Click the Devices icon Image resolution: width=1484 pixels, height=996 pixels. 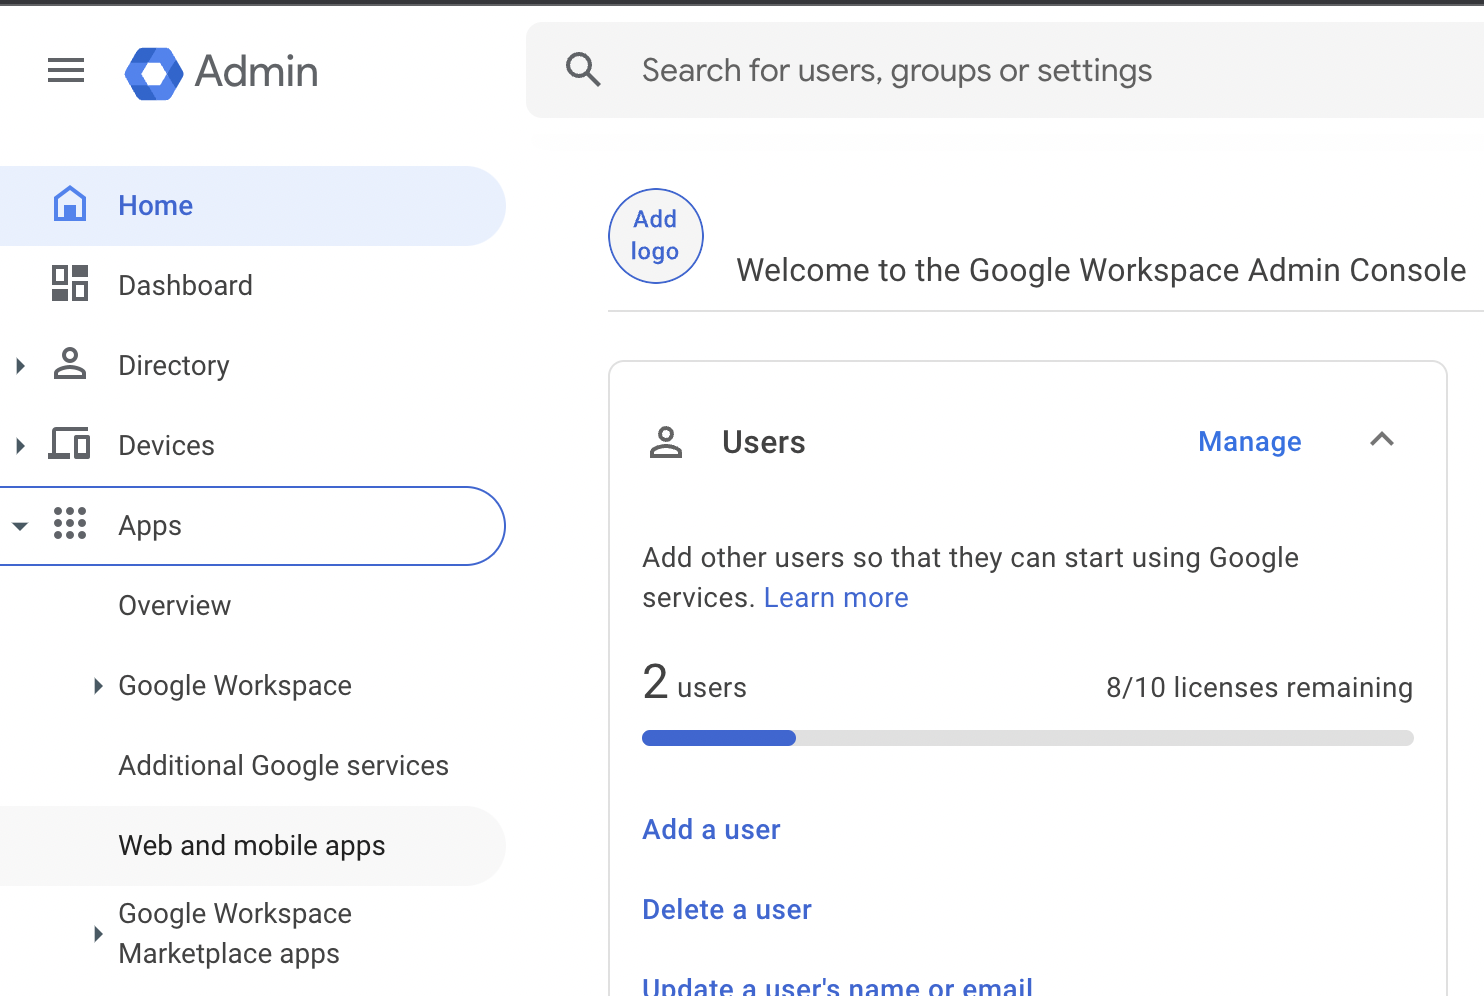pyautogui.click(x=69, y=444)
